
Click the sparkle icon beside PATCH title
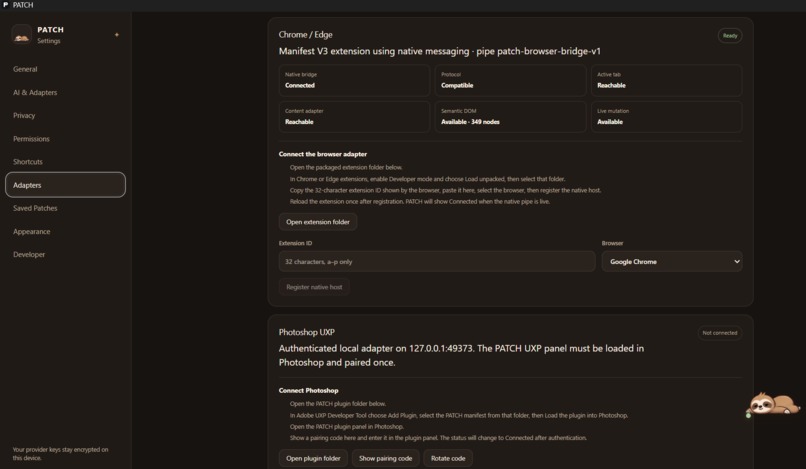pyautogui.click(x=117, y=34)
